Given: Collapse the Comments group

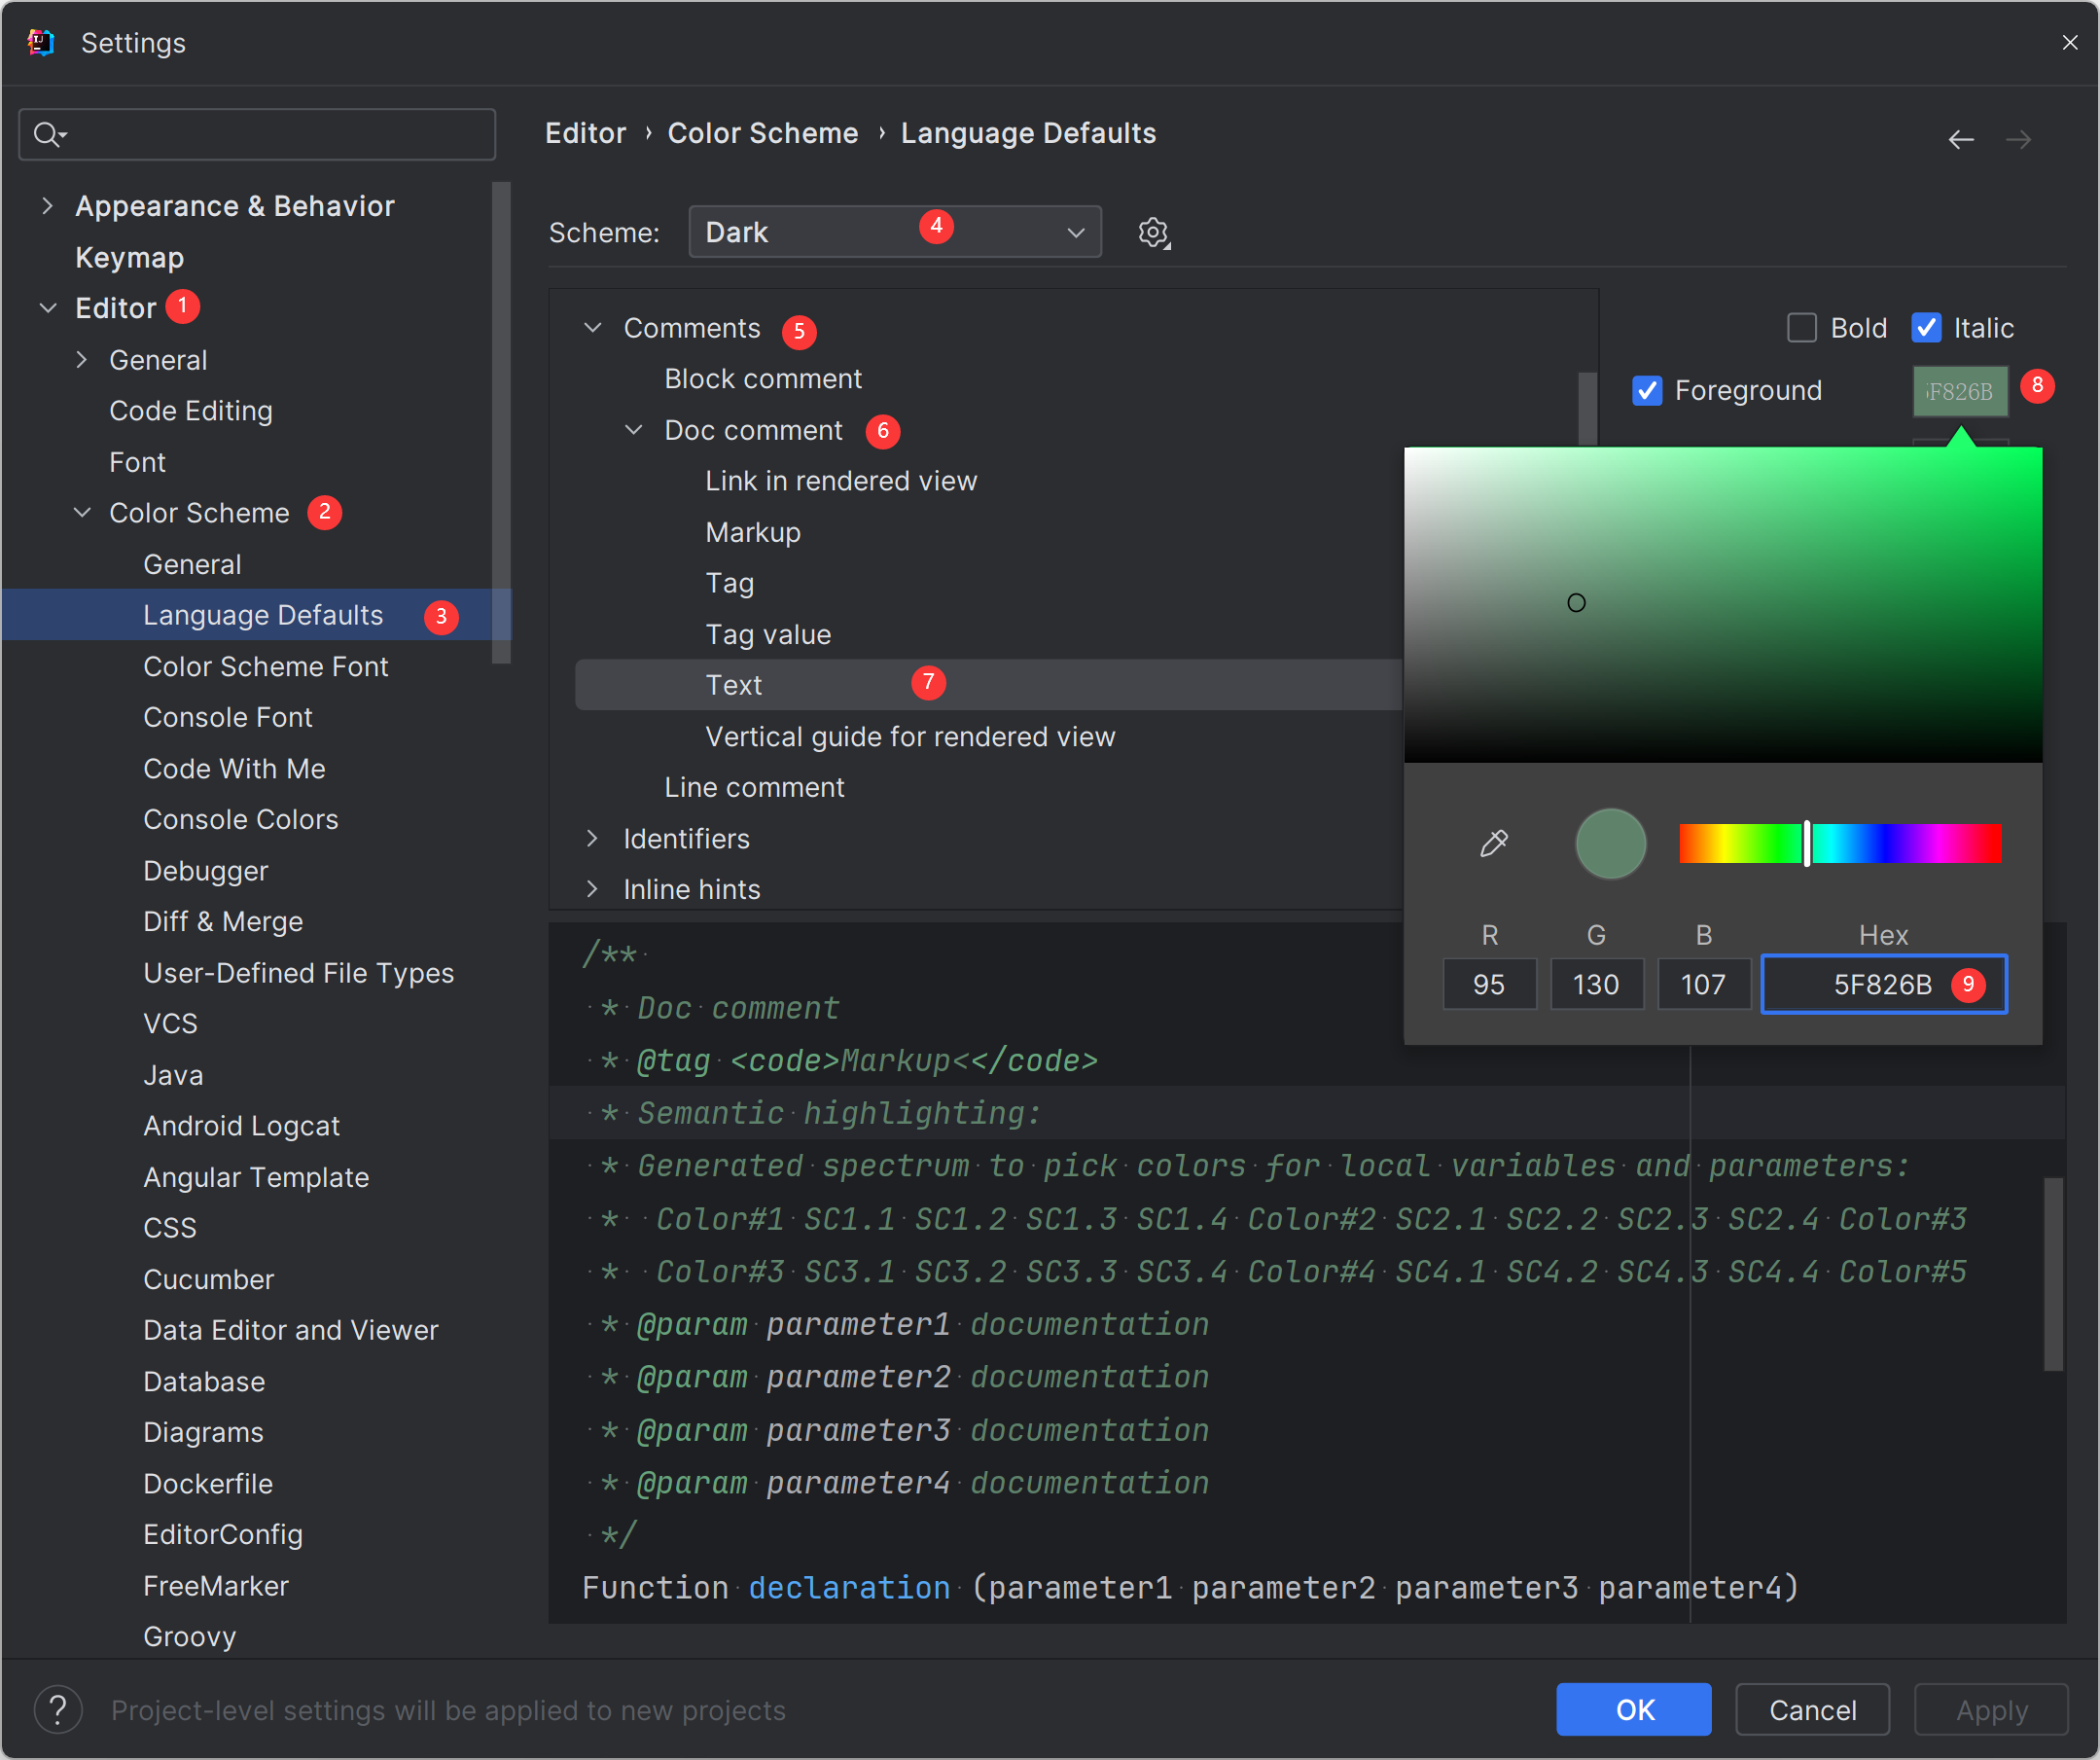Looking at the screenshot, I should pyautogui.click(x=593, y=328).
